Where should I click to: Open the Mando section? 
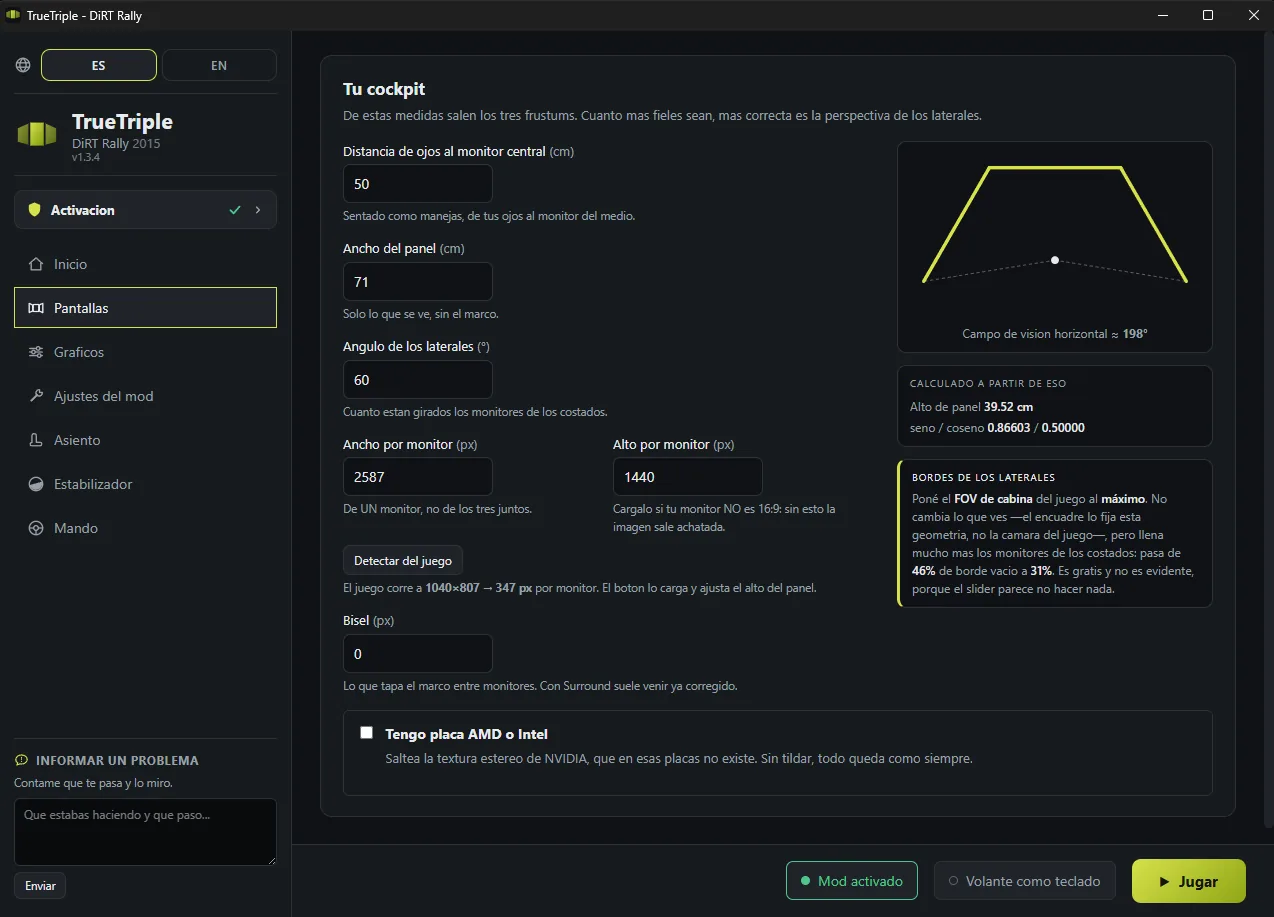[x=145, y=528]
